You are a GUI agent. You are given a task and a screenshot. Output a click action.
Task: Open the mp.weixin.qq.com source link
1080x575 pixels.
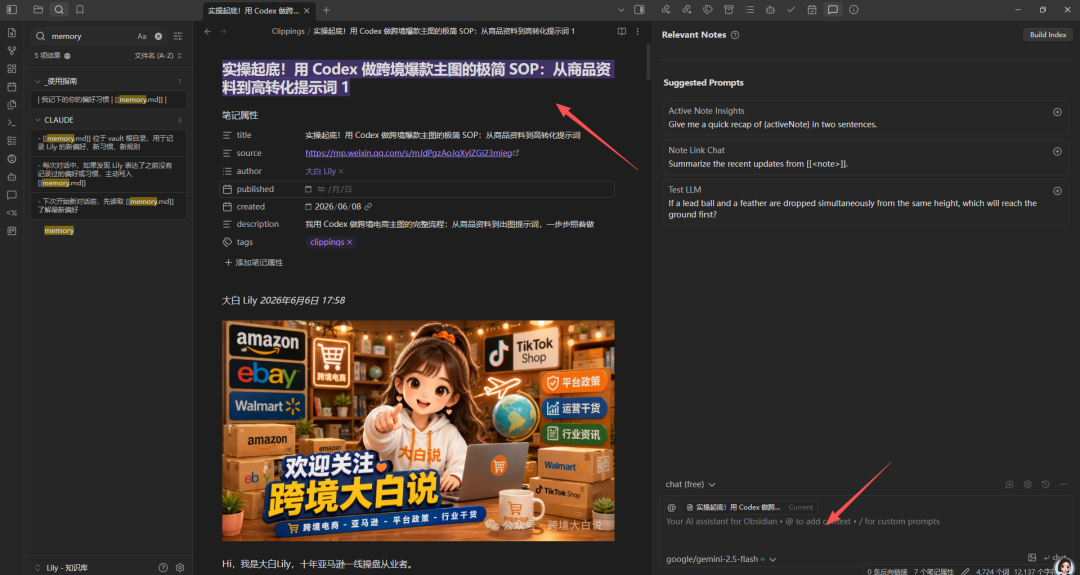(x=409, y=153)
